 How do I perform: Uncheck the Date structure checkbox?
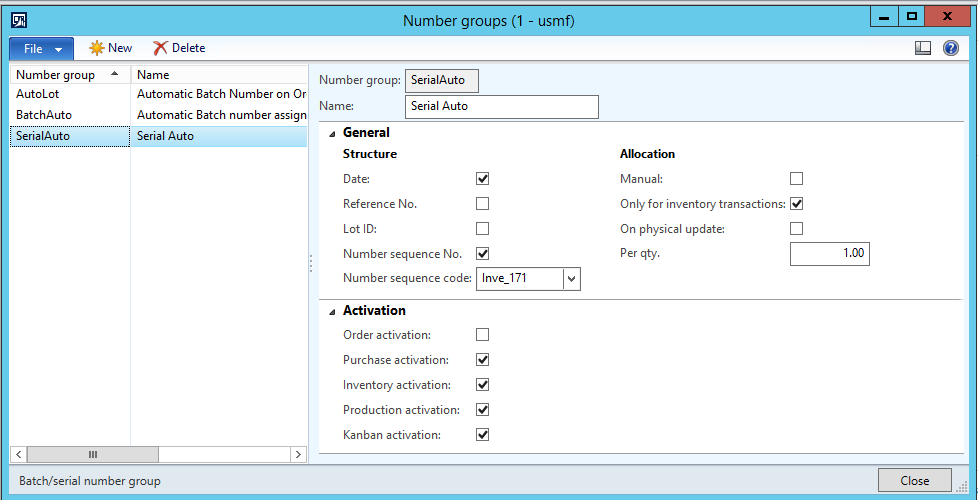[483, 179]
